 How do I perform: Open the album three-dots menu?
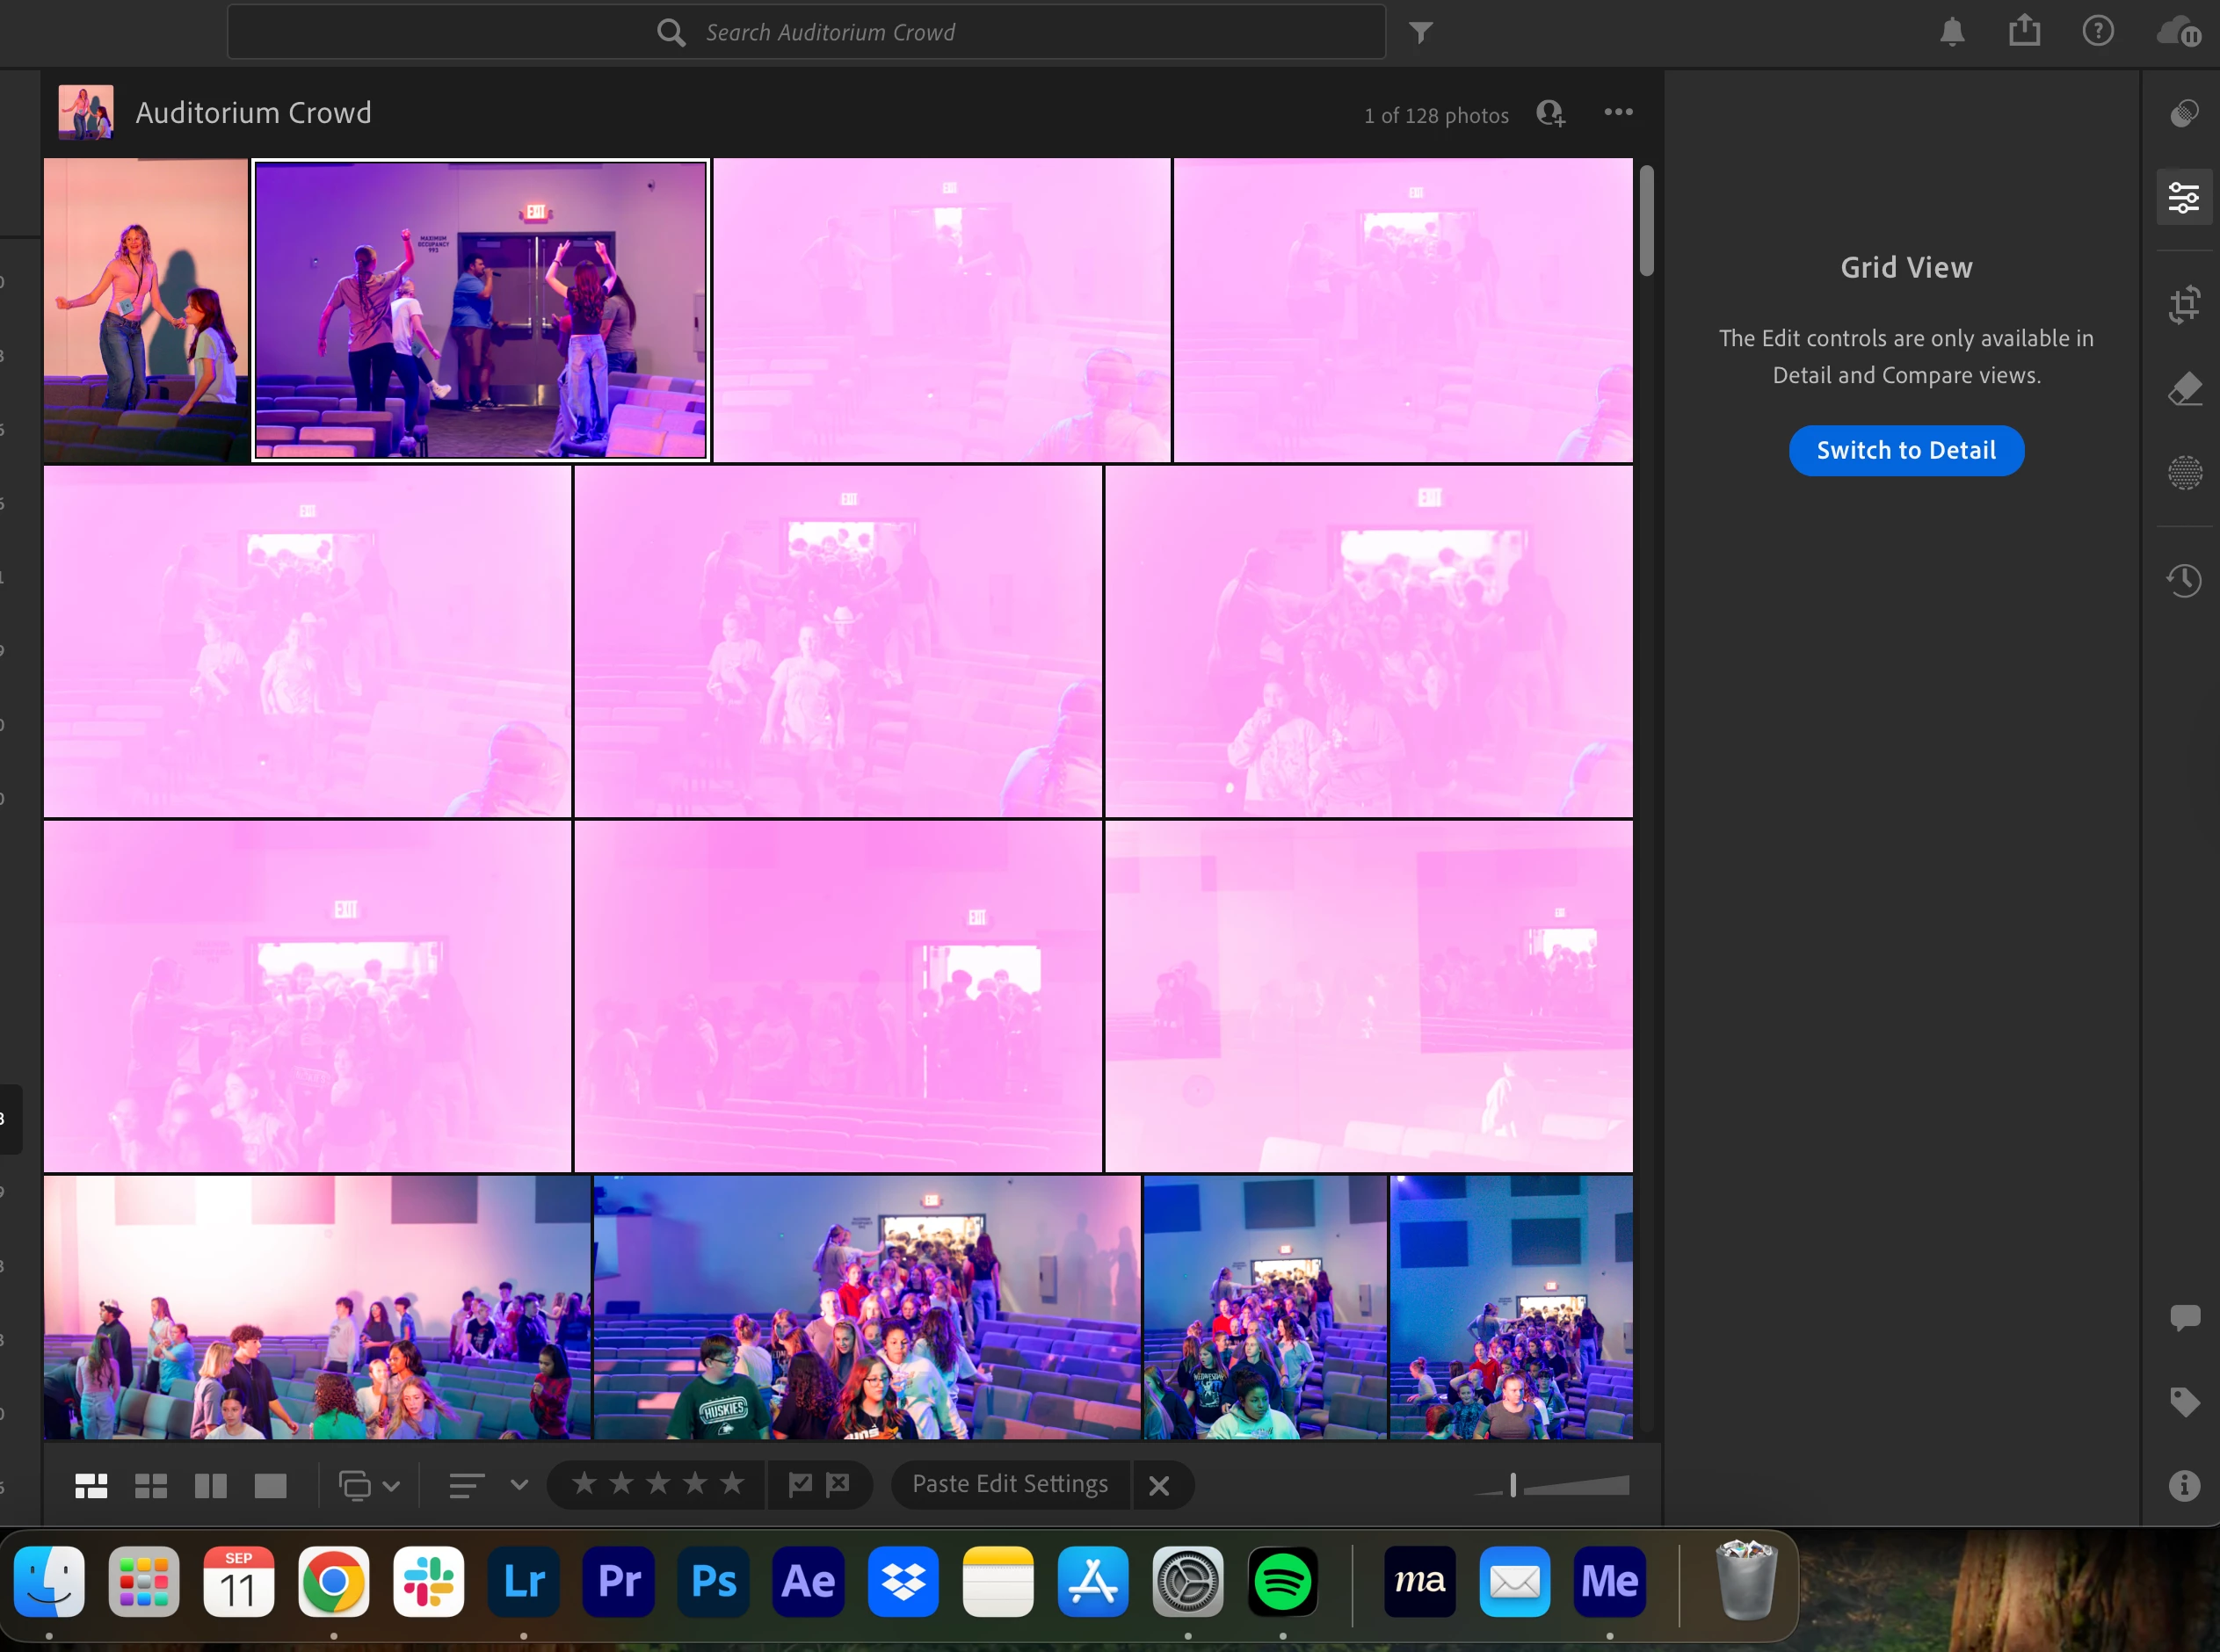(x=1618, y=112)
